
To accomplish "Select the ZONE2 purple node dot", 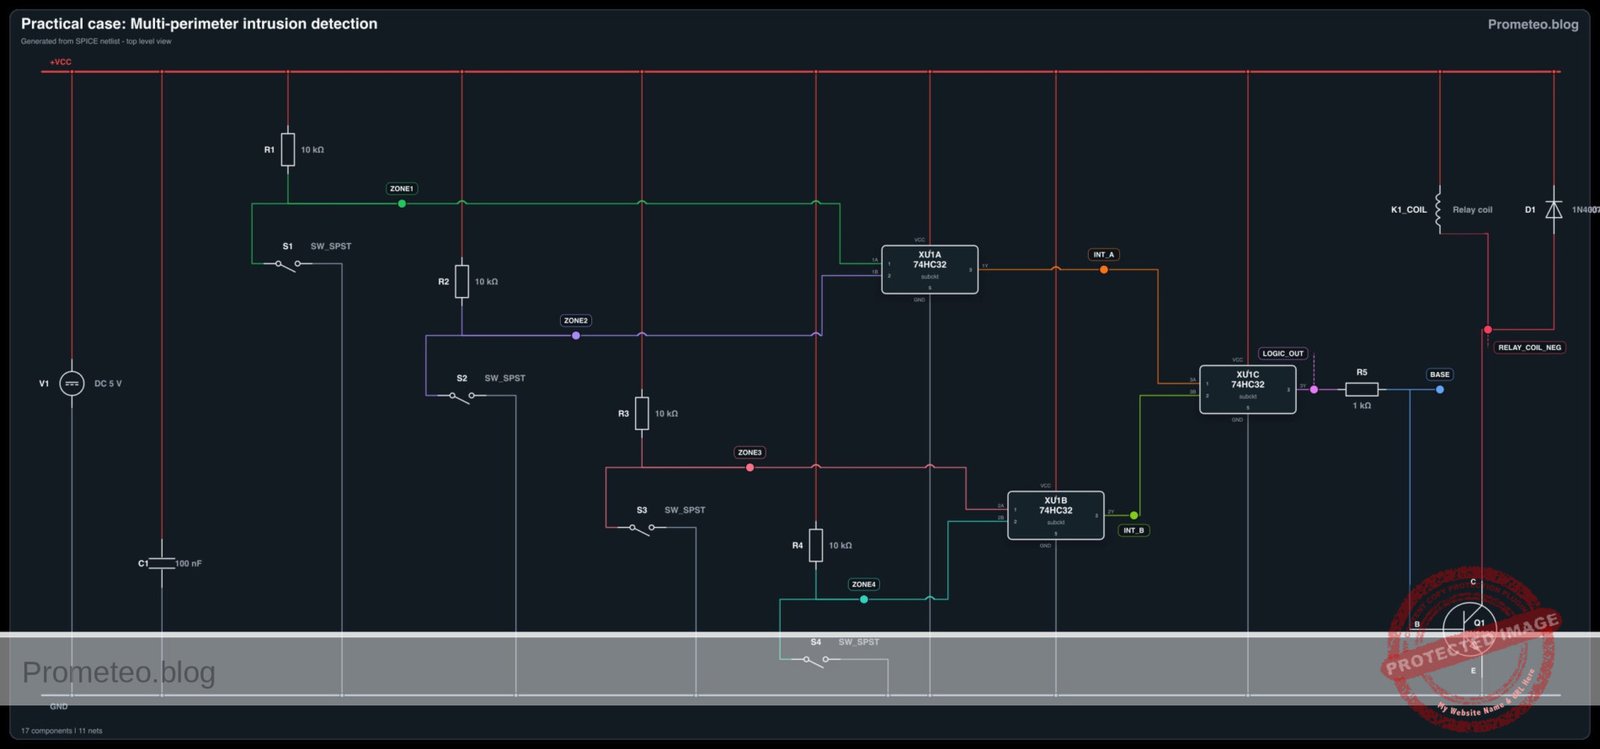I will point(576,336).
